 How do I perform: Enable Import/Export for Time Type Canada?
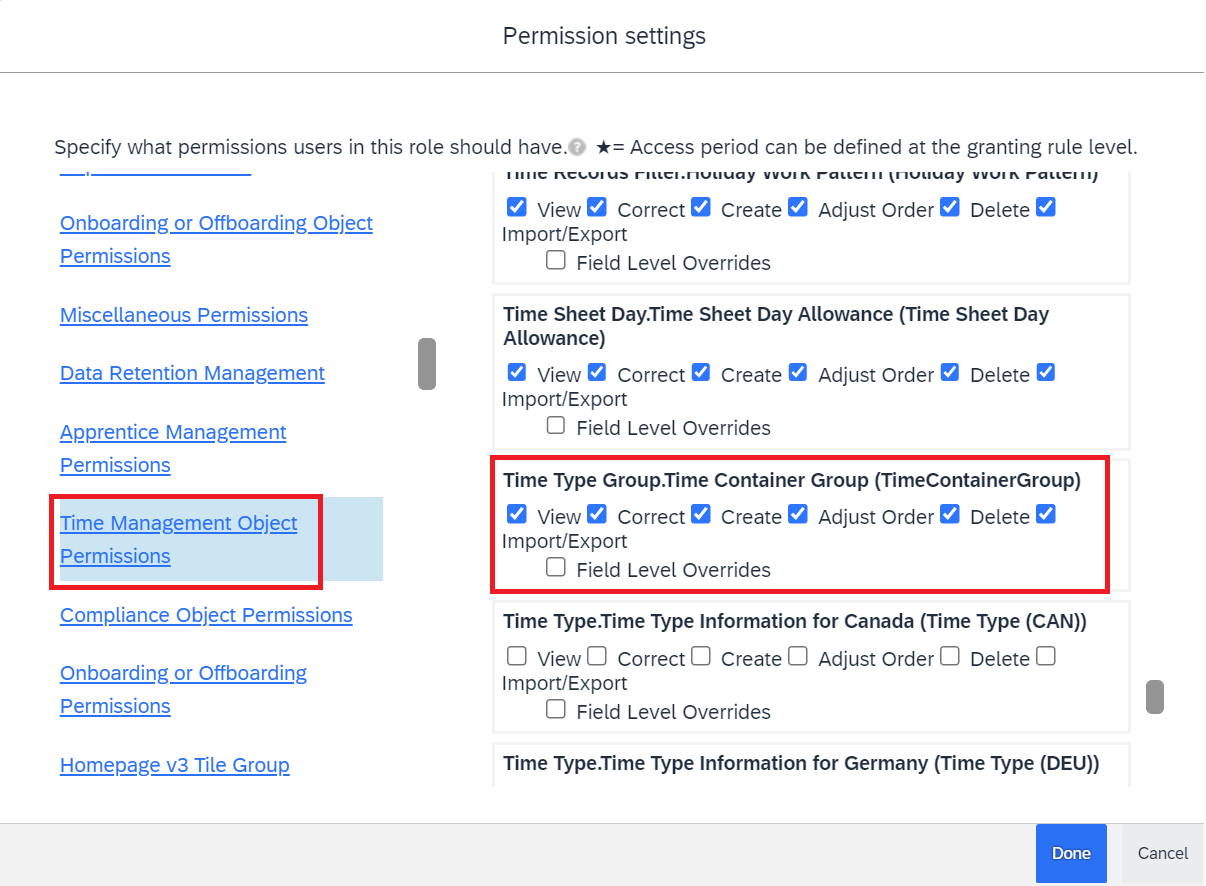pos(1046,656)
